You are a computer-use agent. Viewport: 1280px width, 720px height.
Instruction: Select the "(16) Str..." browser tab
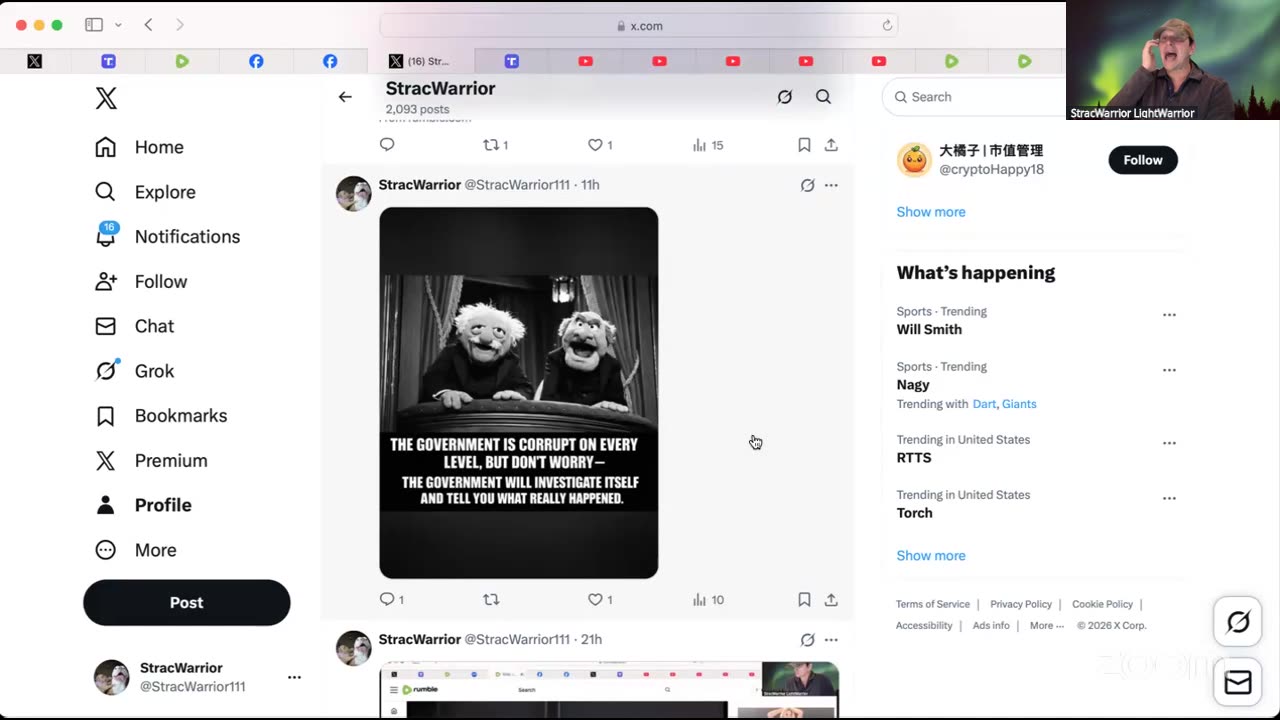420,61
